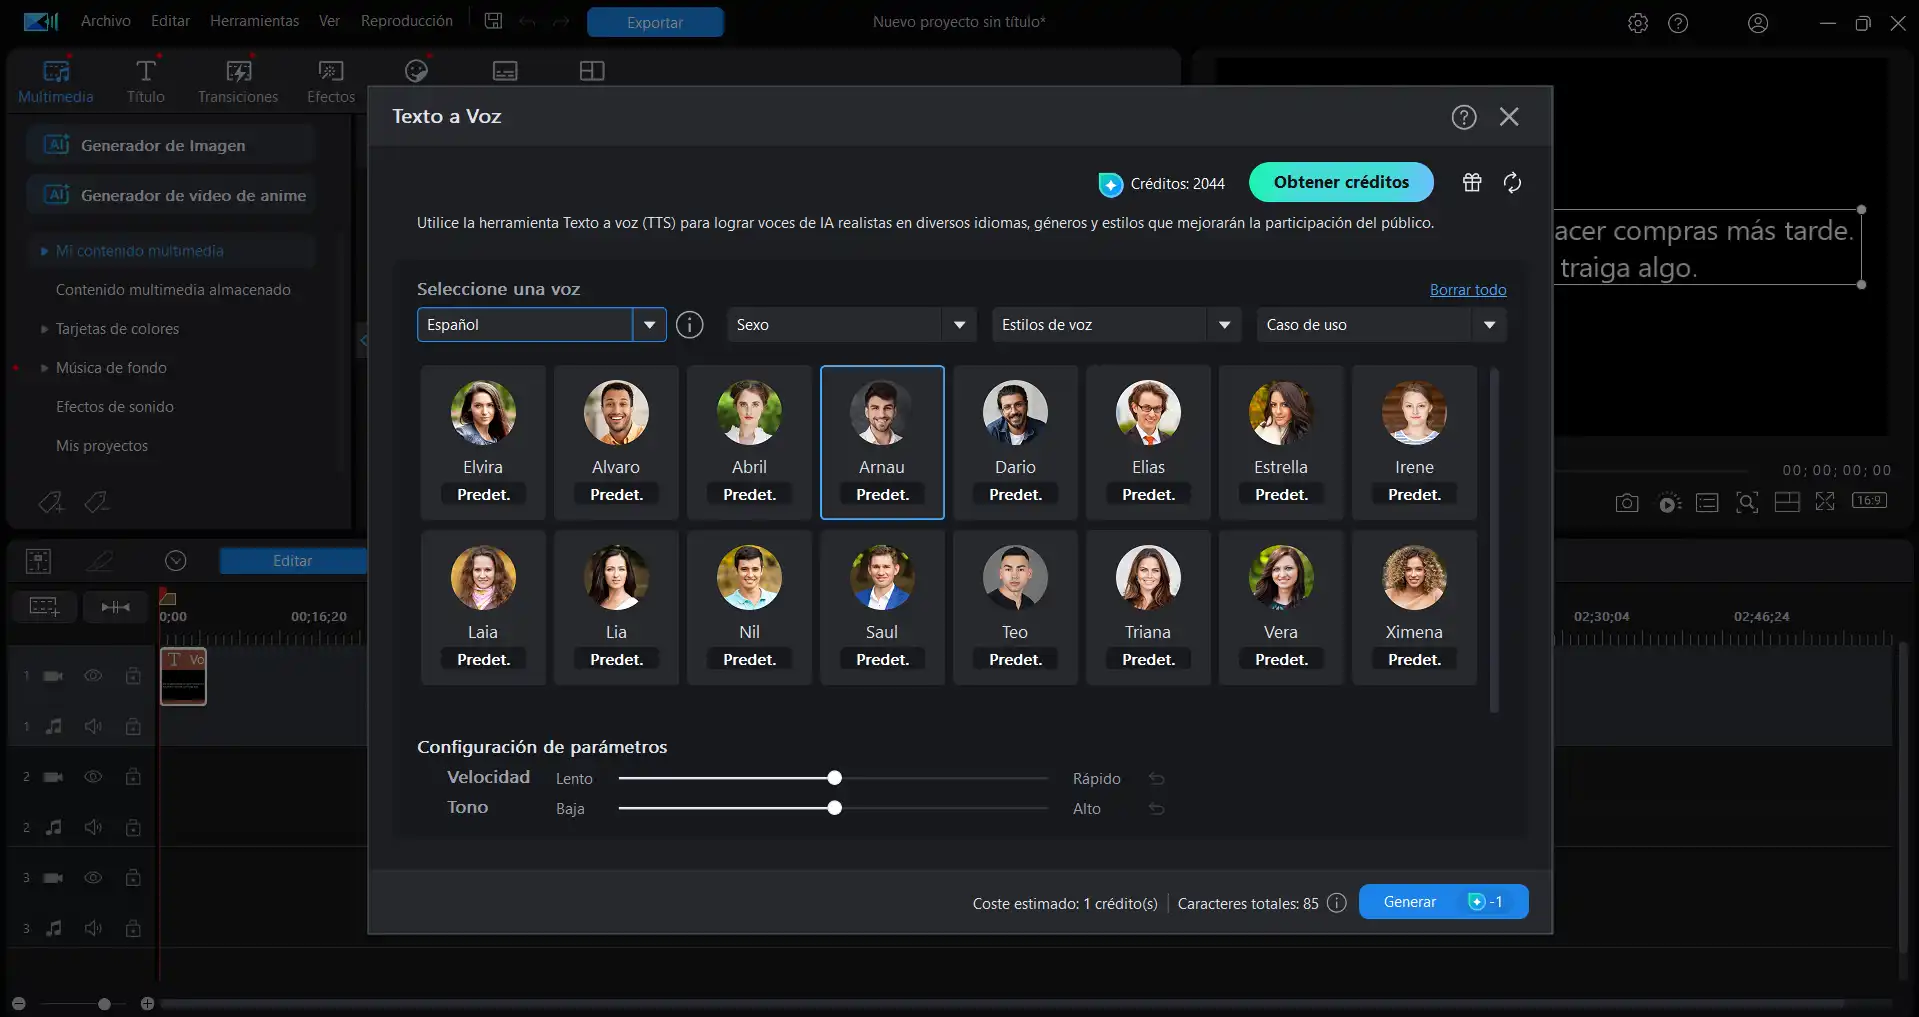Reset the Tono slider with its undo arrow
The width and height of the screenshot is (1919, 1017).
coord(1157,809)
